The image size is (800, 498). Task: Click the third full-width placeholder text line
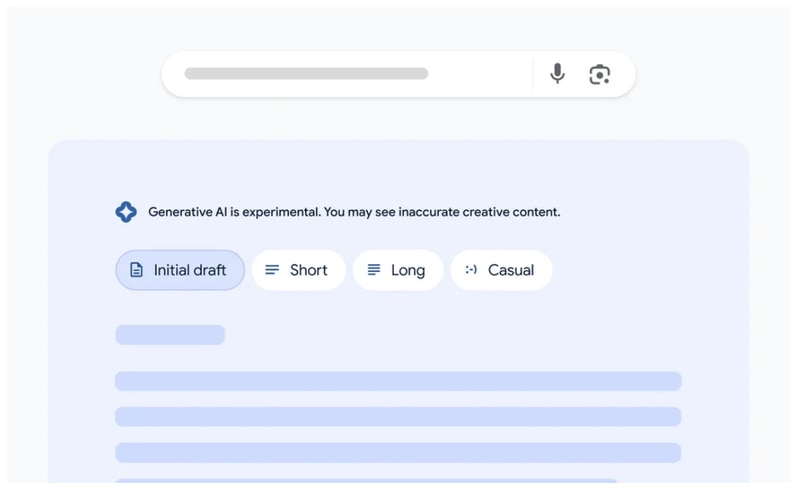tap(398, 453)
